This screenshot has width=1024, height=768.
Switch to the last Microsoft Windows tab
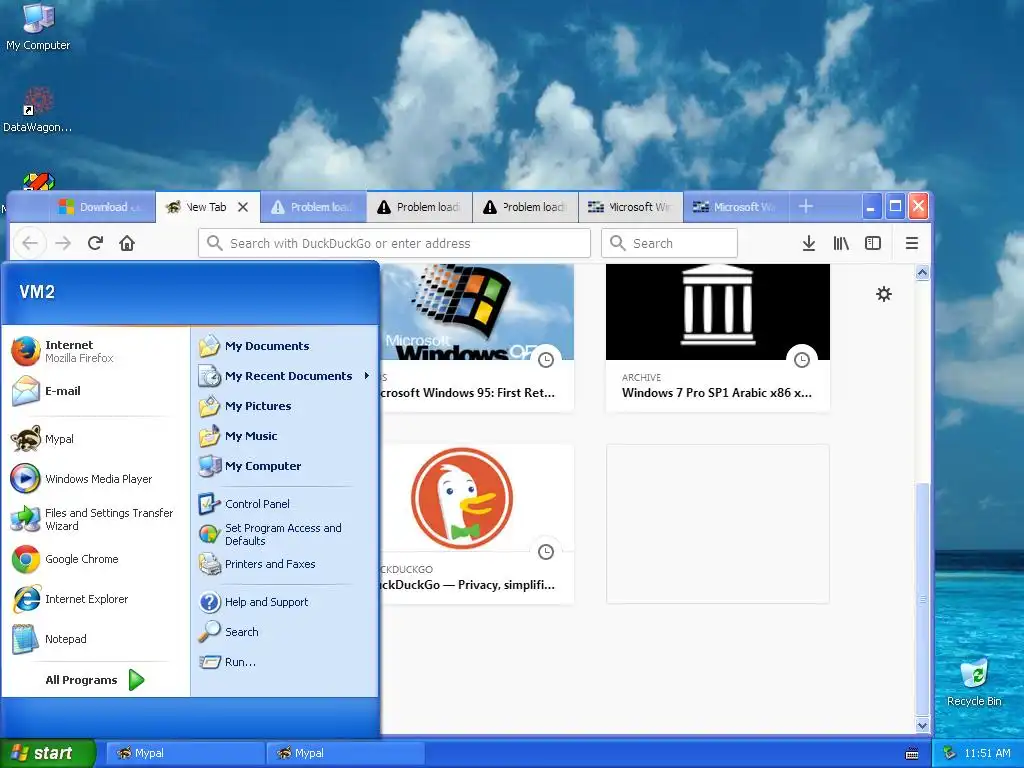[x=736, y=207]
